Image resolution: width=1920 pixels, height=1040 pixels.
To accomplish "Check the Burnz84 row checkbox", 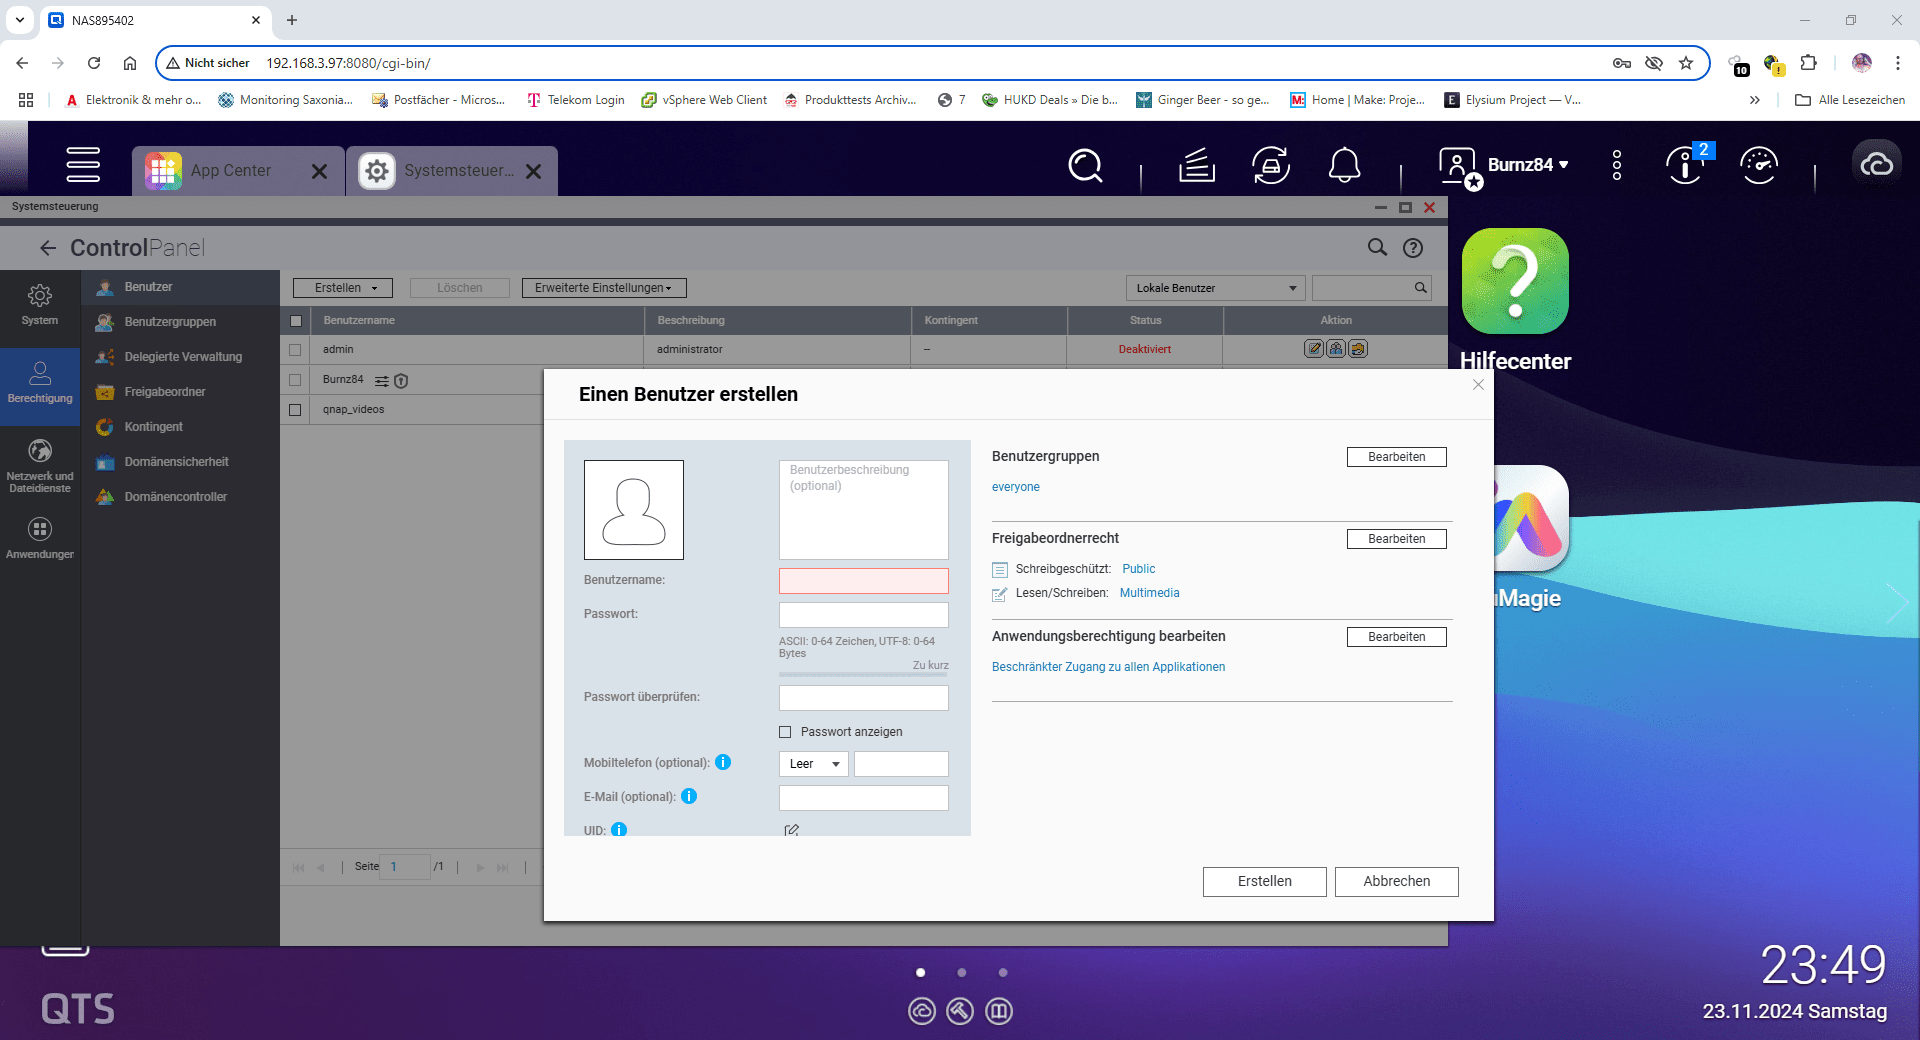I will (295, 380).
